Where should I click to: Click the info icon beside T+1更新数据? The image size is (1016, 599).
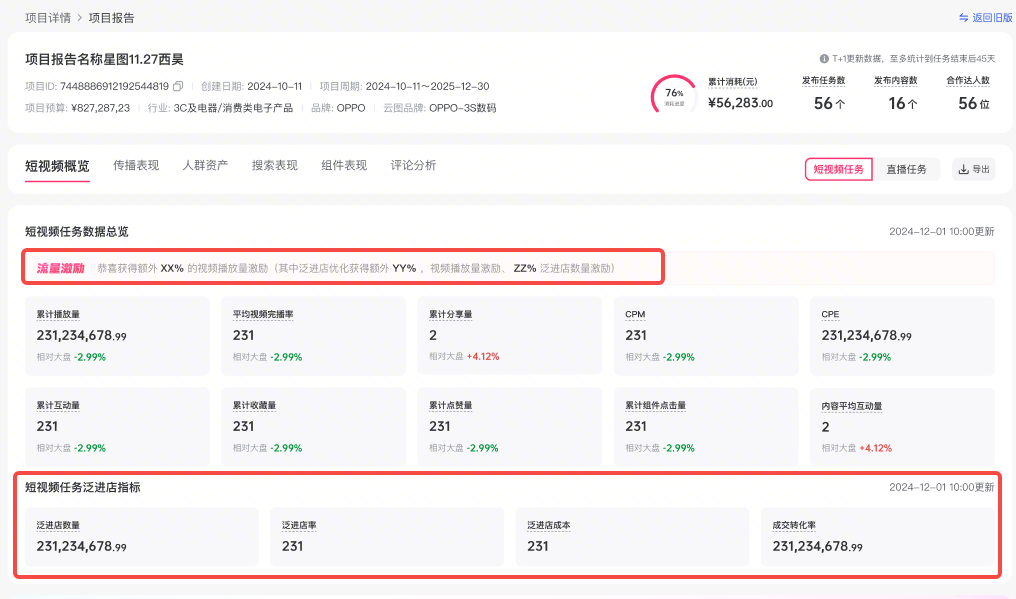coord(824,58)
